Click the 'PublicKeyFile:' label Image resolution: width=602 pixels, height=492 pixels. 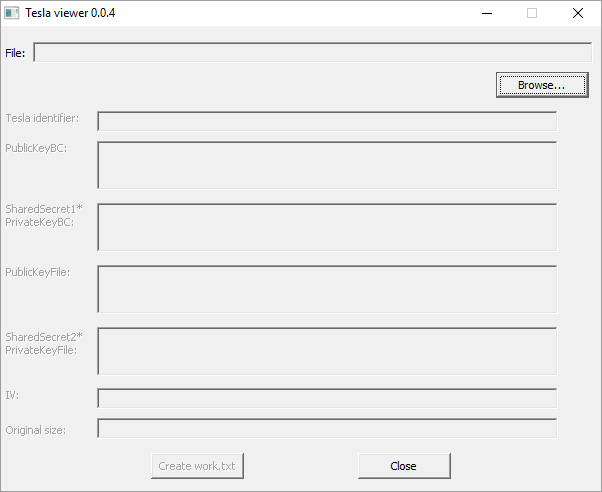click(x=38, y=272)
